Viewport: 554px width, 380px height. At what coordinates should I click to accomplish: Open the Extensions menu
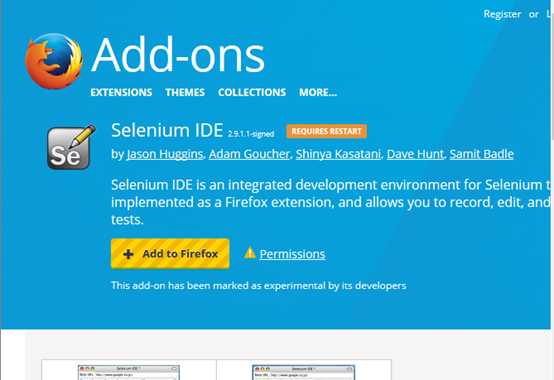[121, 92]
